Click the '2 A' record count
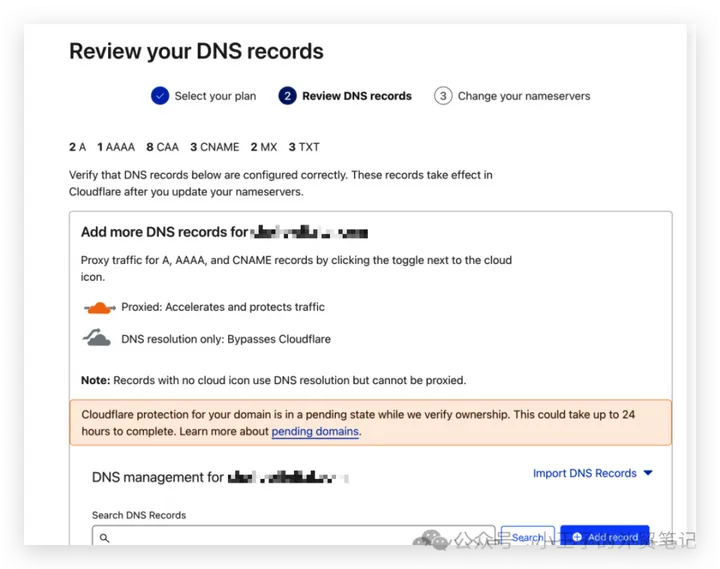Screen dimensions: 720x569 (78, 147)
